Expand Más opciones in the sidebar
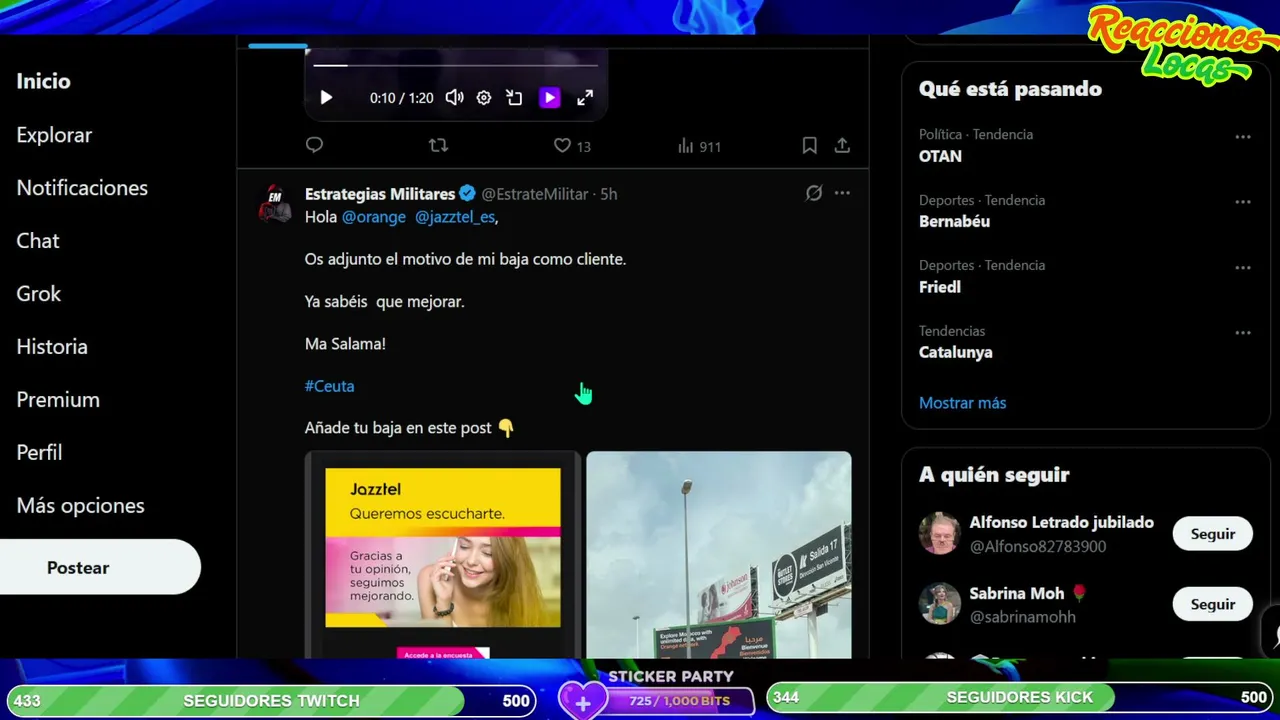This screenshot has width=1280, height=720. [x=80, y=506]
